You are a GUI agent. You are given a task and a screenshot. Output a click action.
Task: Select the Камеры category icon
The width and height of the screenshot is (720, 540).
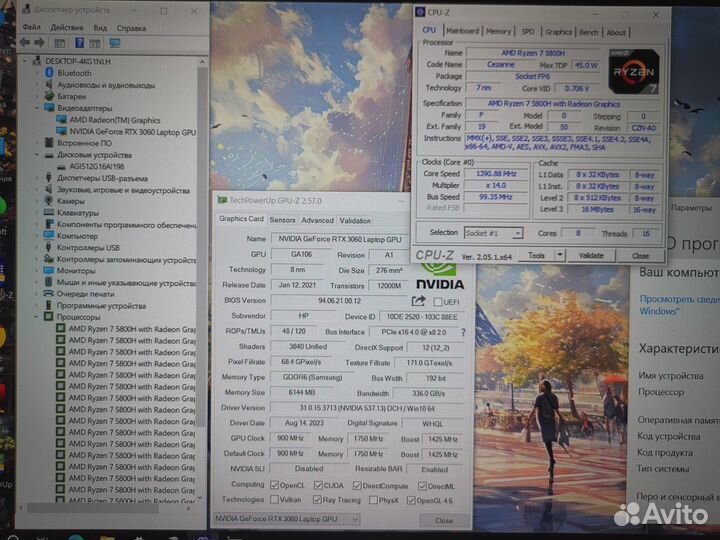point(49,201)
